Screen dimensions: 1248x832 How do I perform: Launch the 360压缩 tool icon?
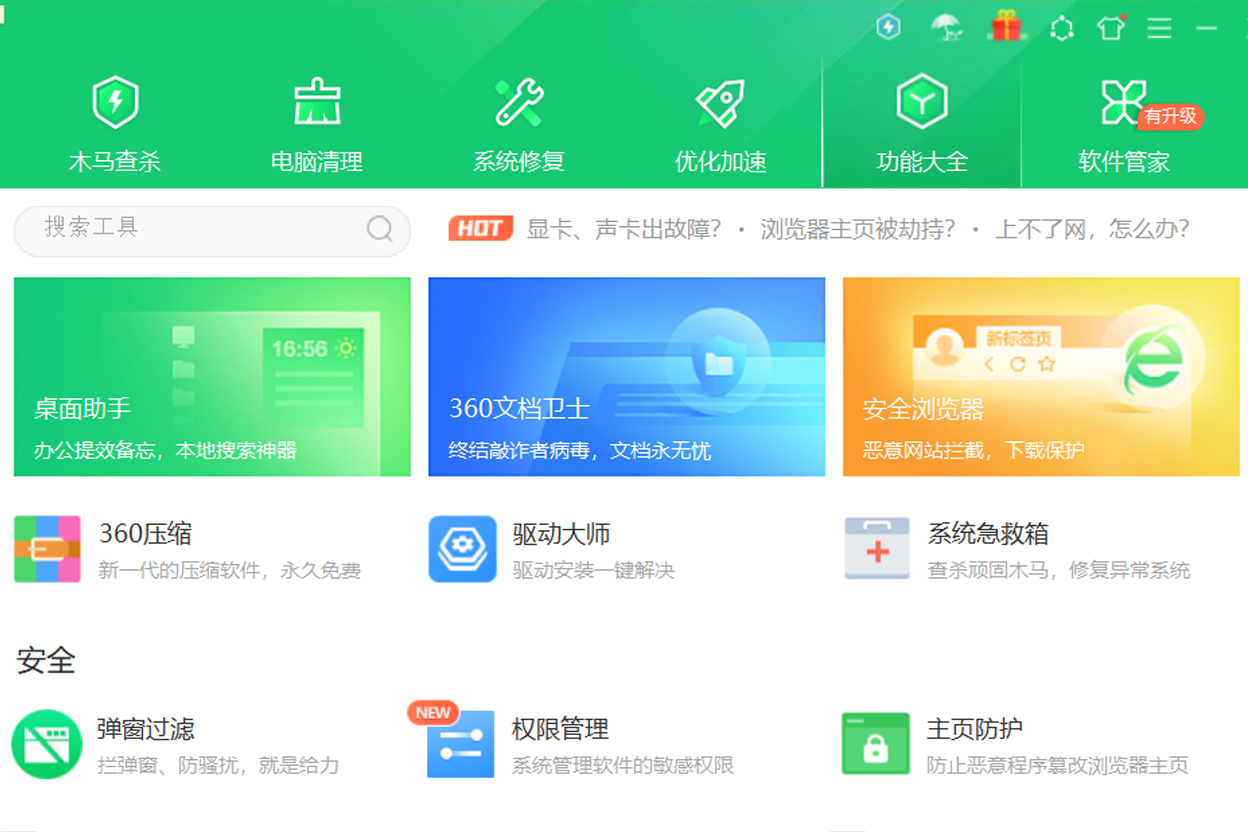click(47, 549)
